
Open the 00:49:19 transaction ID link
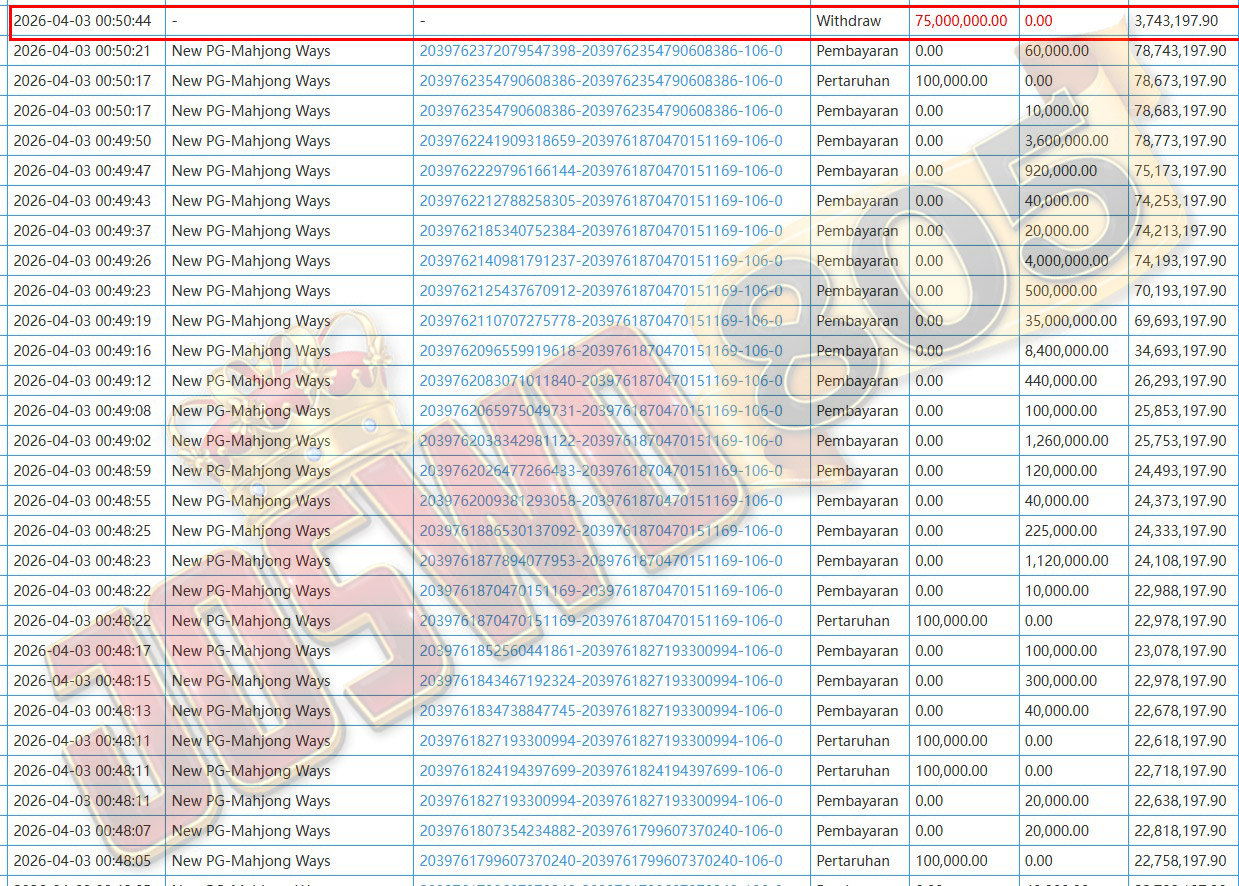coord(601,321)
